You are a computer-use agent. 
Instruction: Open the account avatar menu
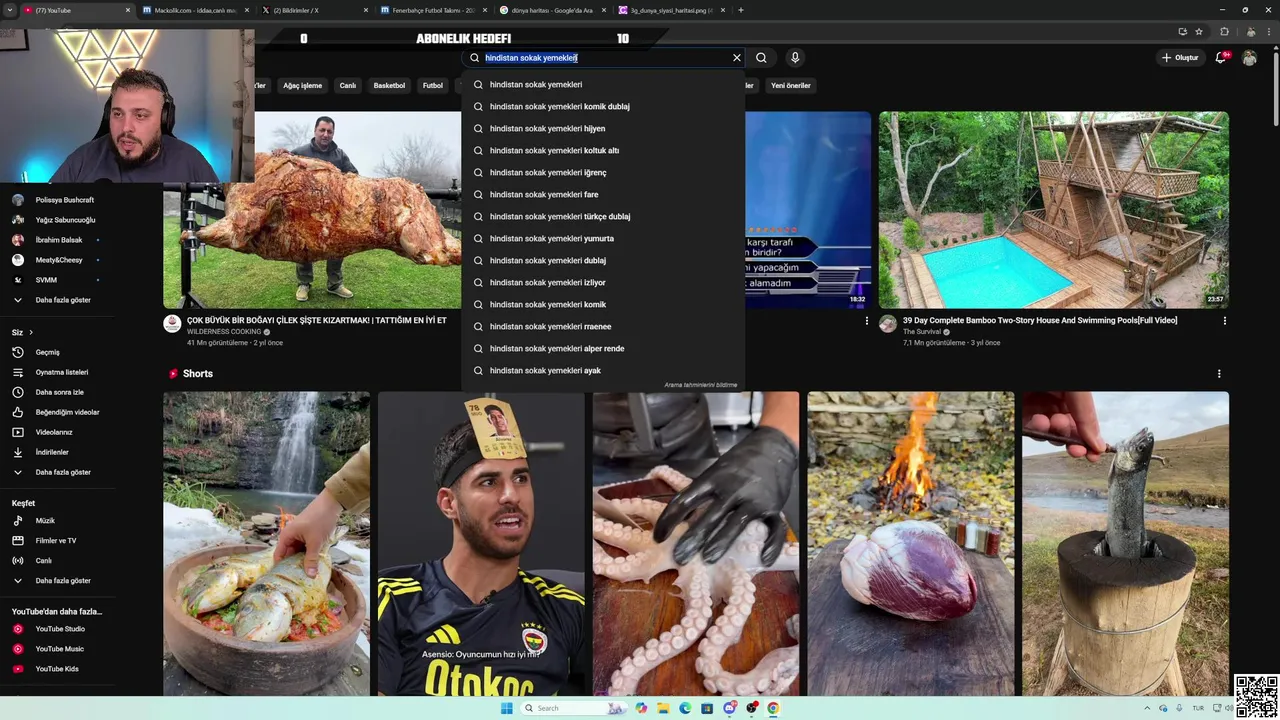pos(1250,58)
